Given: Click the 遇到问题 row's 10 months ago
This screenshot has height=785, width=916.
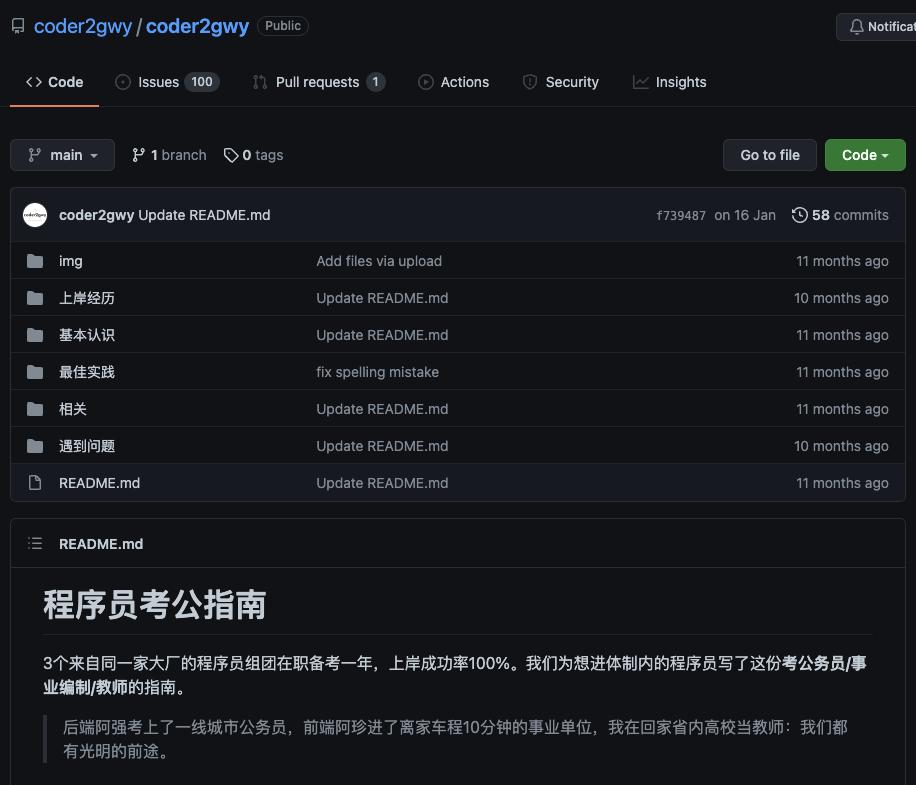Looking at the screenshot, I should pyautogui.click(x=841, y=446).
